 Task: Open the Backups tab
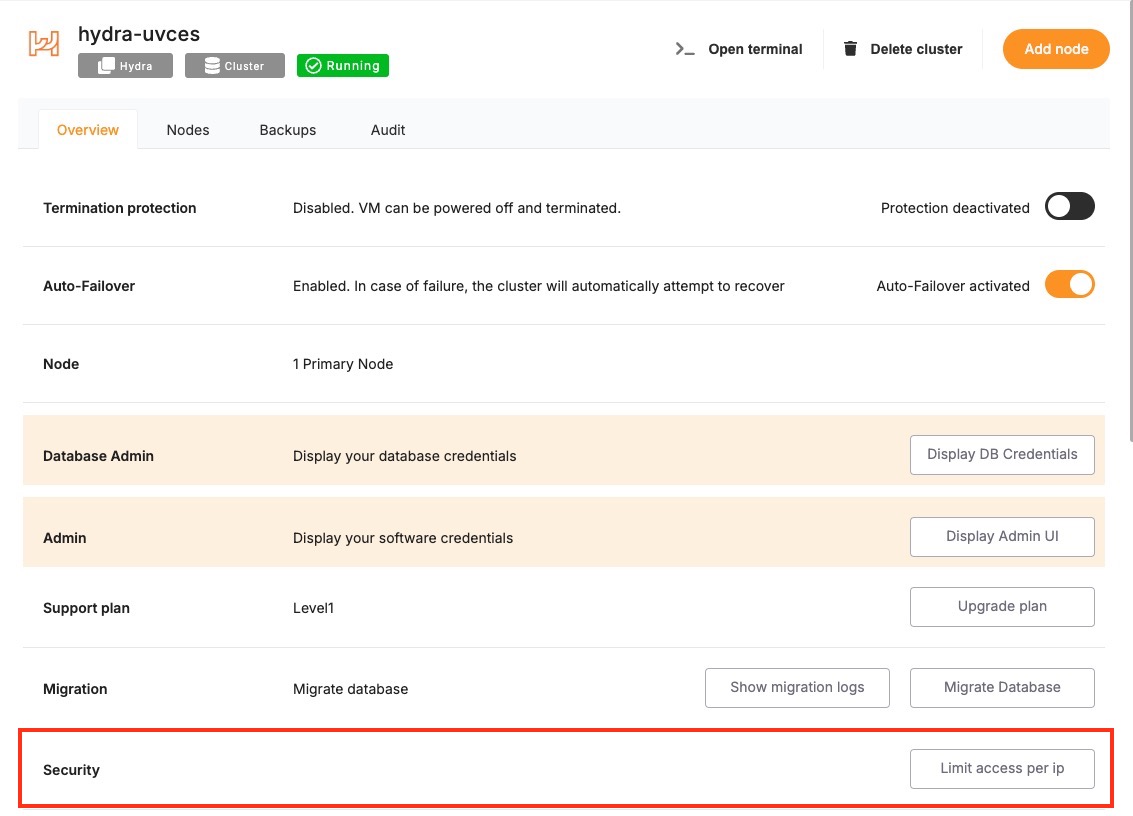point(288,130)
